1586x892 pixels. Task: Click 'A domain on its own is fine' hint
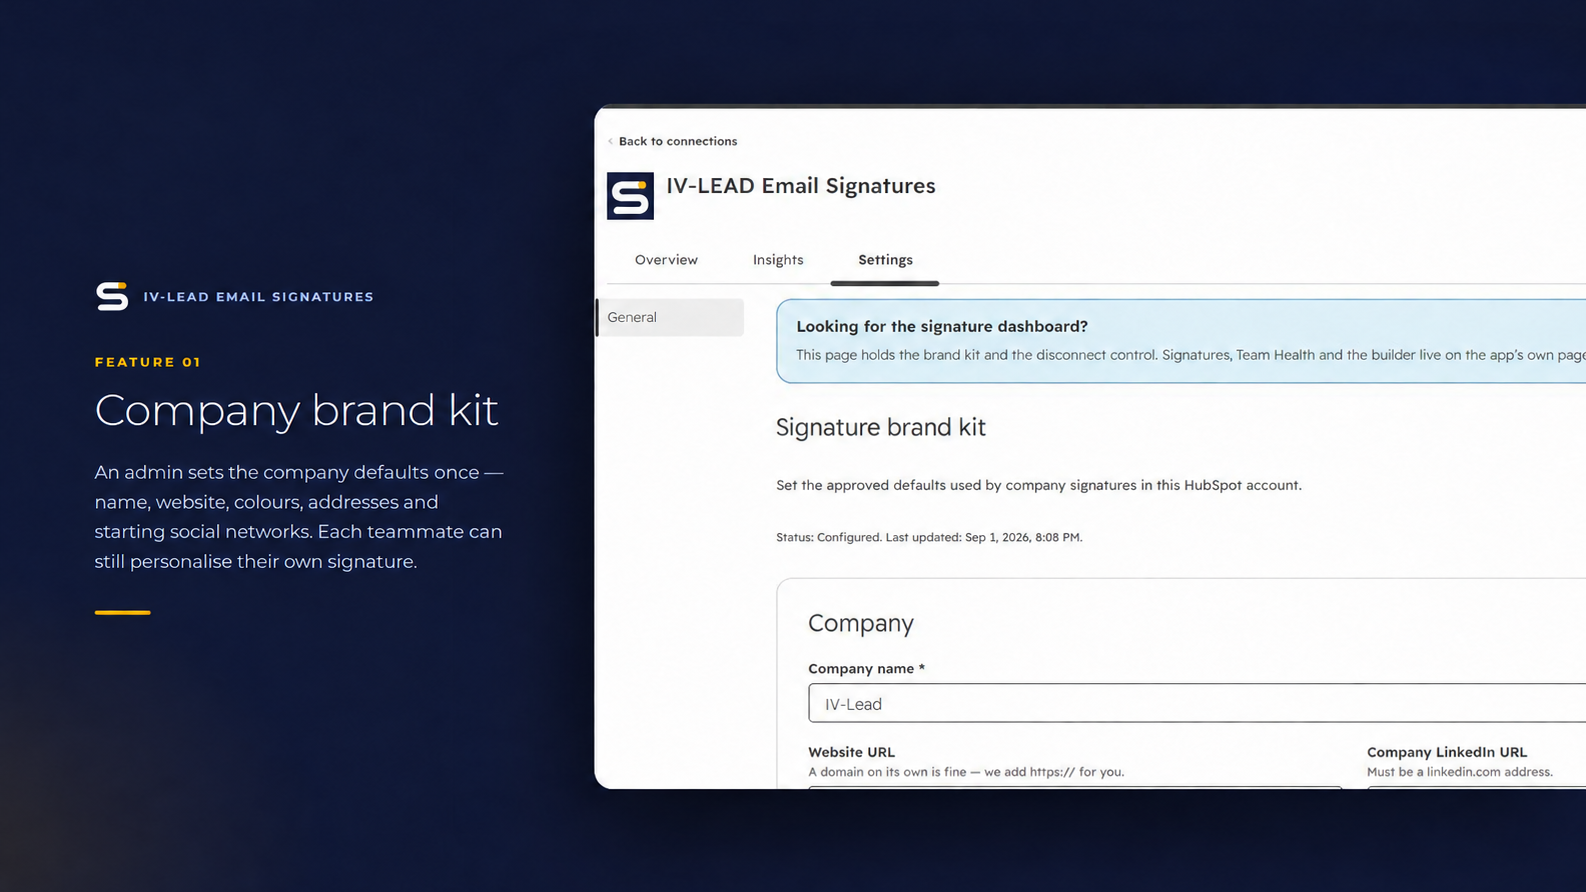coord(966,772)
